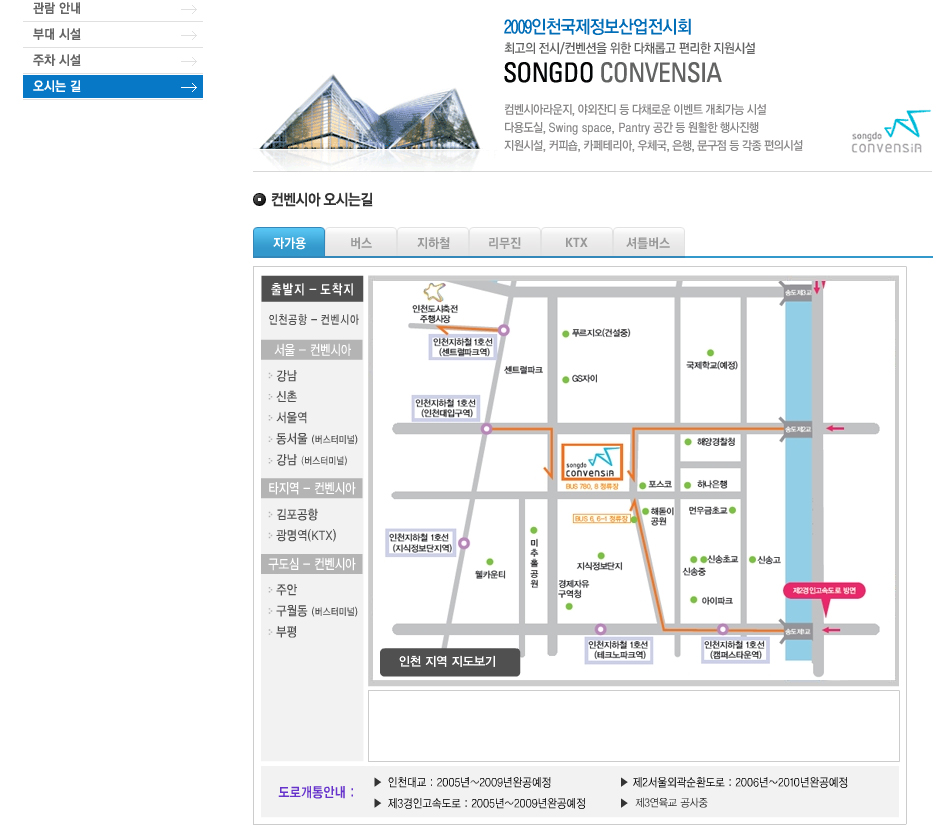This screenshot has width=952, height=831.
Task: Click the 지식정보단지 green marker
Action: tap(601, 555)
